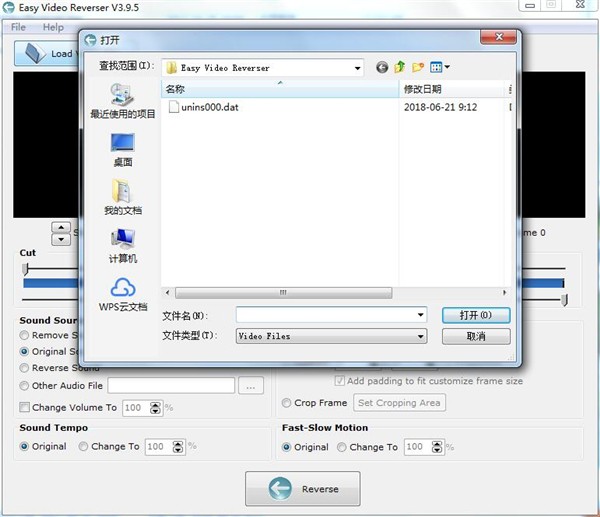The height and width of the screenshot is (517, 600).
Task: Click the up arrow stepper below the preview
Action: point(61,227)
